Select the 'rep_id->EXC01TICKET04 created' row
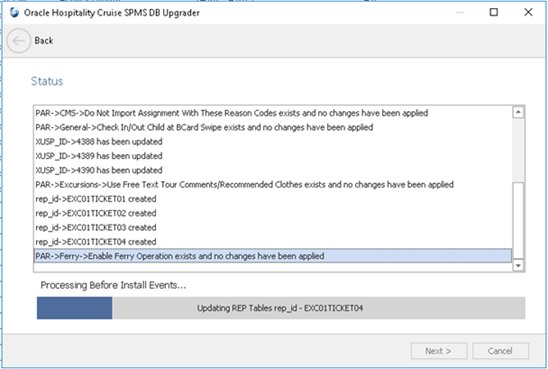The image size is (548, 369). pyautogui.click(x=273, y=241)
